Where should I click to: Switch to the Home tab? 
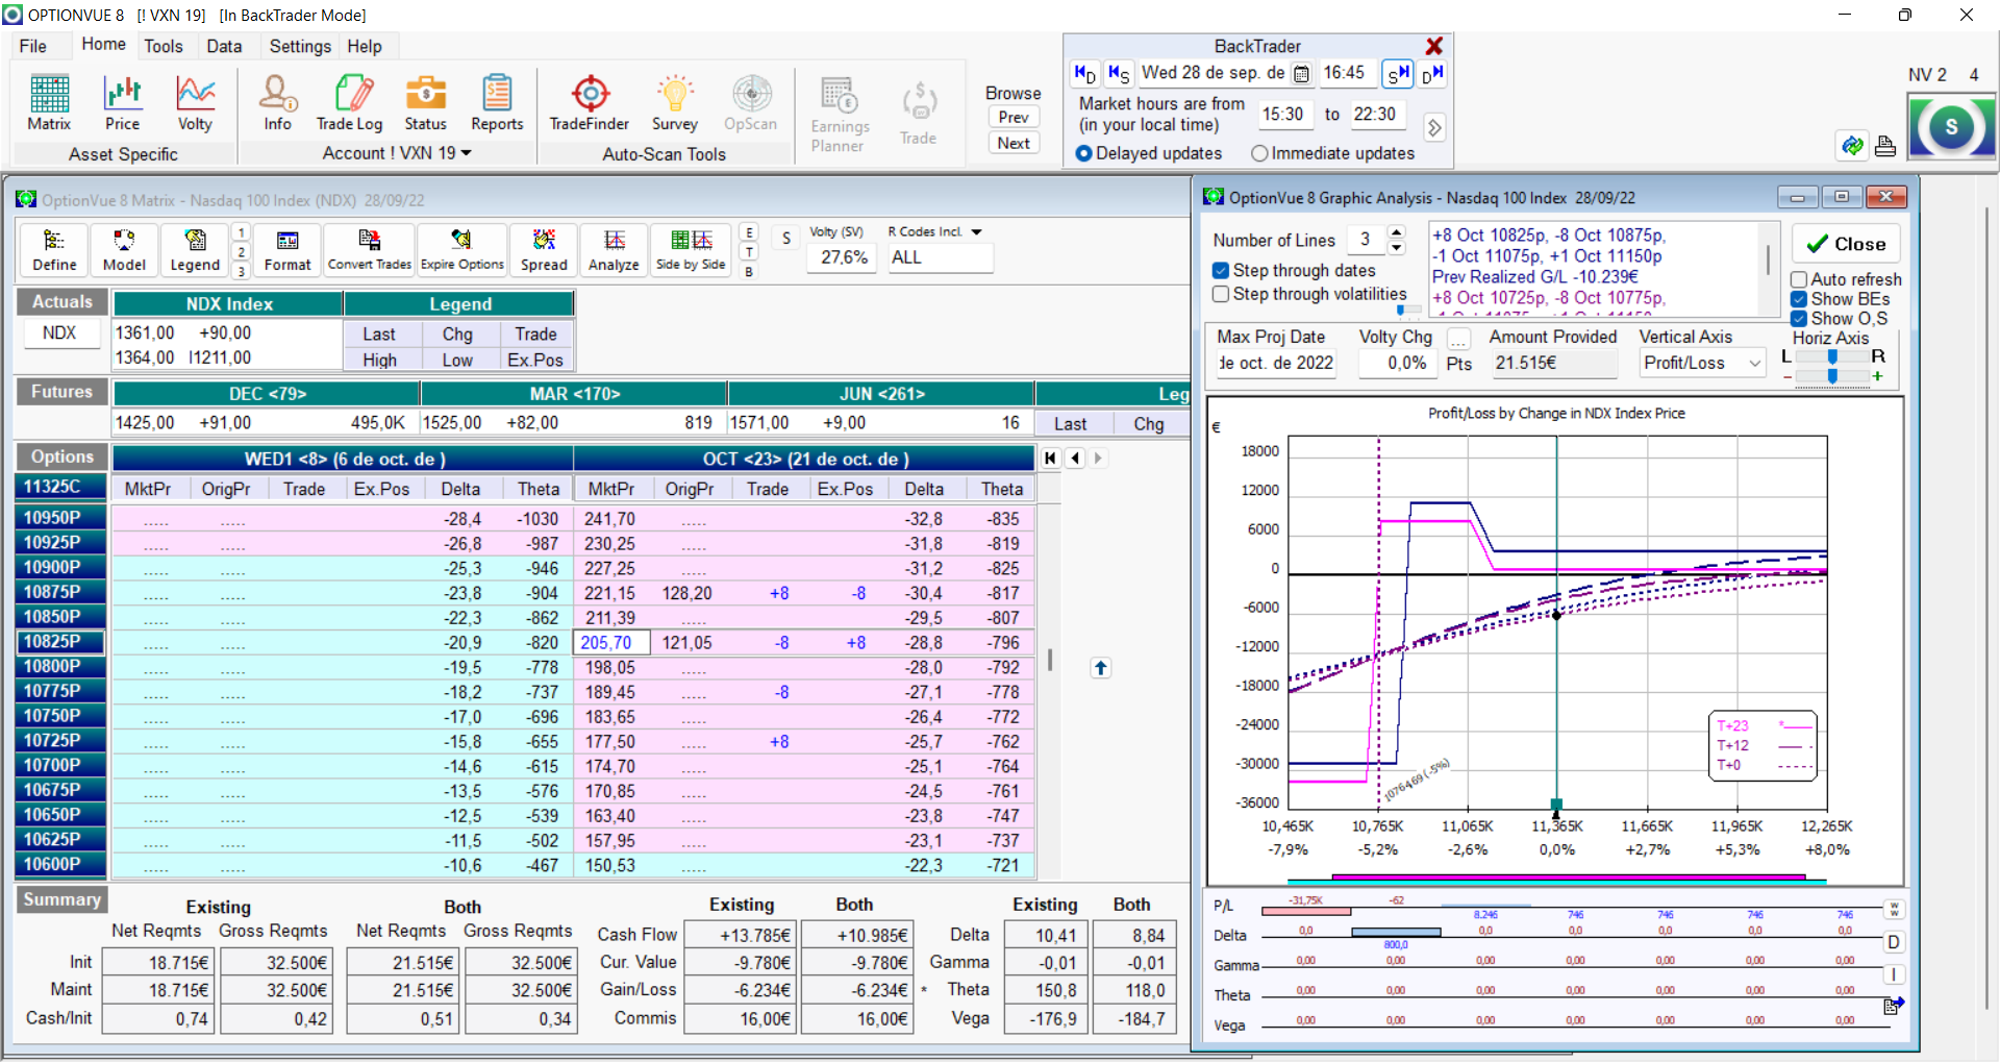point(103,44)
